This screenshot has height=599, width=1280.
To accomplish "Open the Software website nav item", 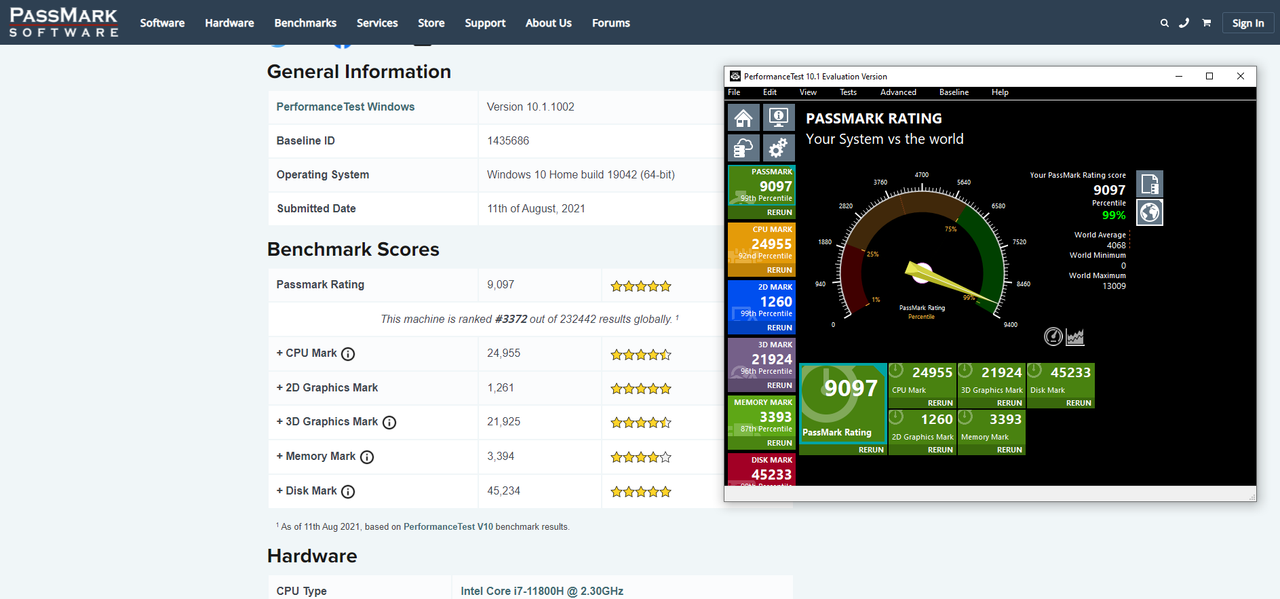I will (x=162, y=23).
